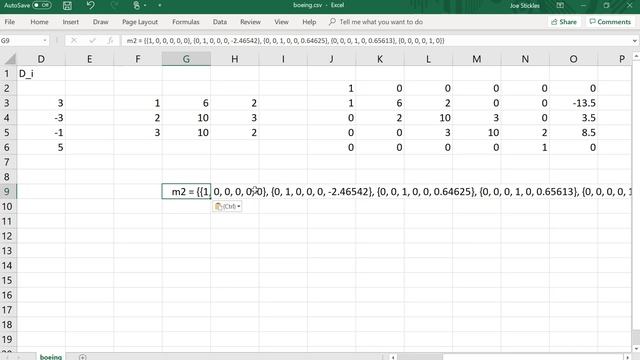The height and width of the screenshot is (360, 640).
Task: Click cell with value 8.5
Action: pyautogui.click(x=573, y=133)
